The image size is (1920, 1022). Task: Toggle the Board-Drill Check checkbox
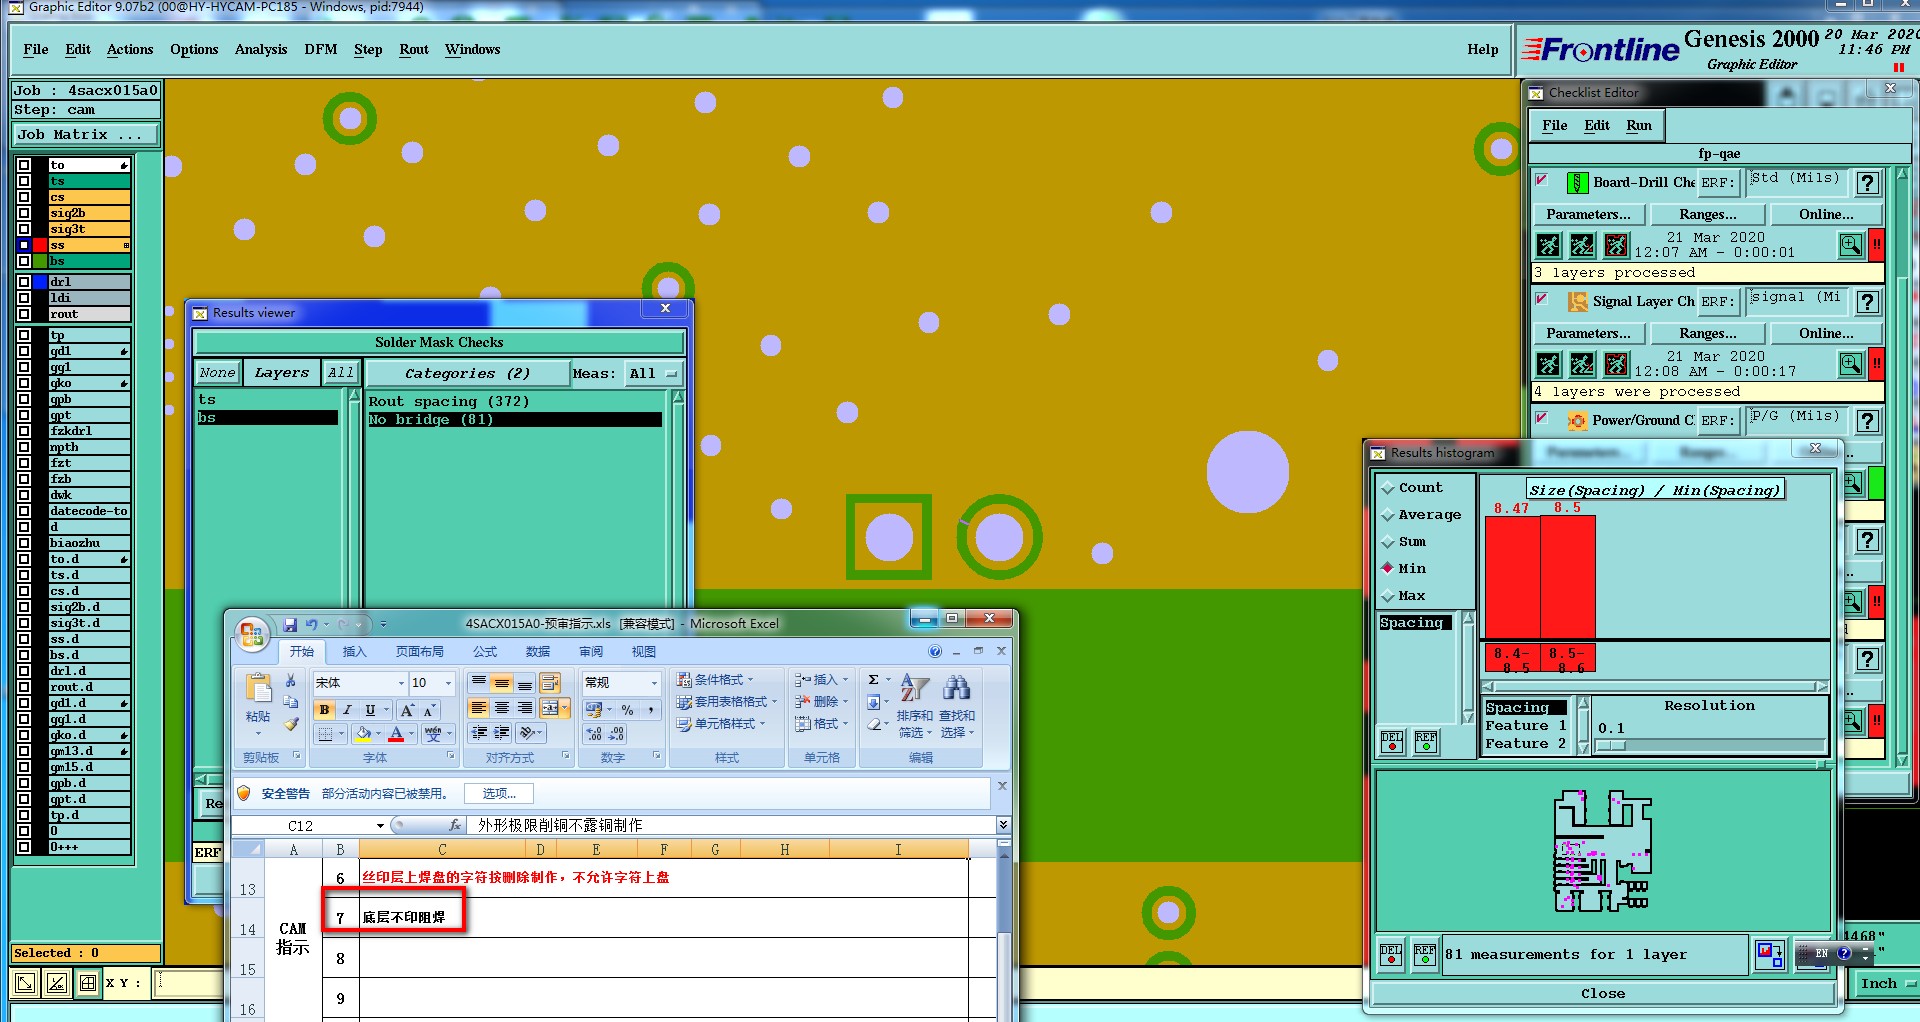(1542, 180)
